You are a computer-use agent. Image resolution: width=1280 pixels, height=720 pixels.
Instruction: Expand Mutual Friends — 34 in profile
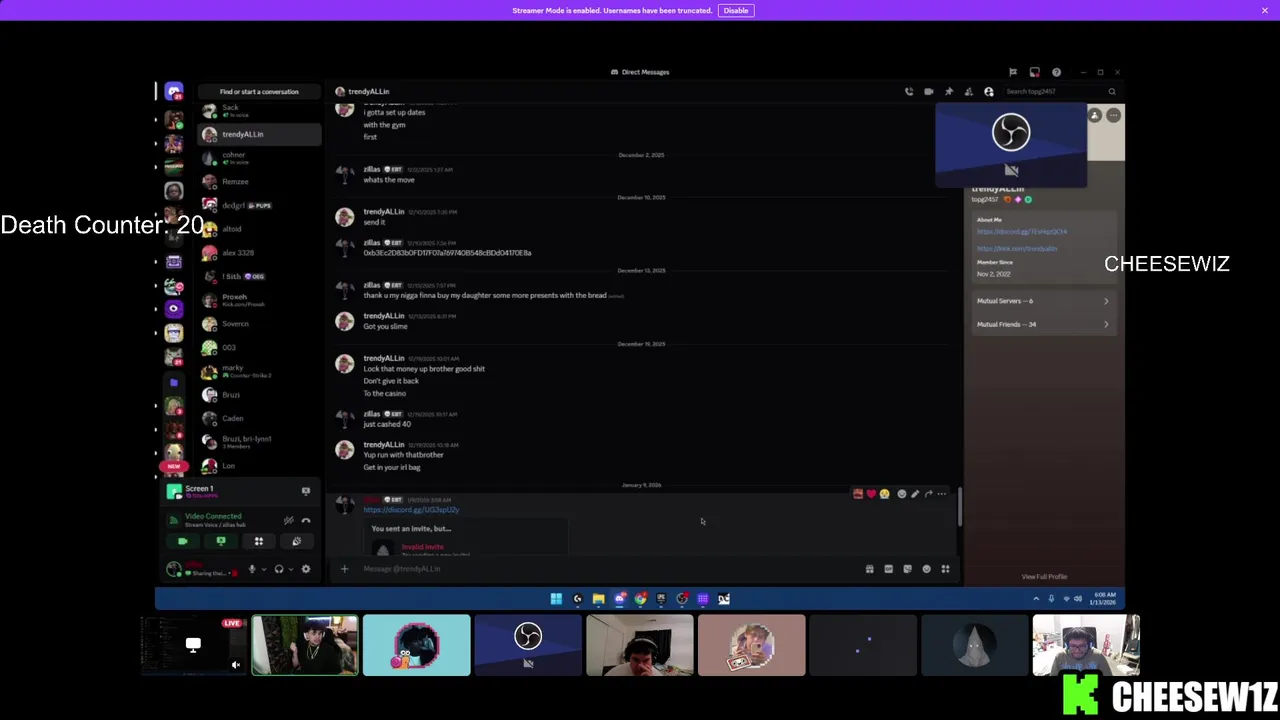tap(1043, 324)
